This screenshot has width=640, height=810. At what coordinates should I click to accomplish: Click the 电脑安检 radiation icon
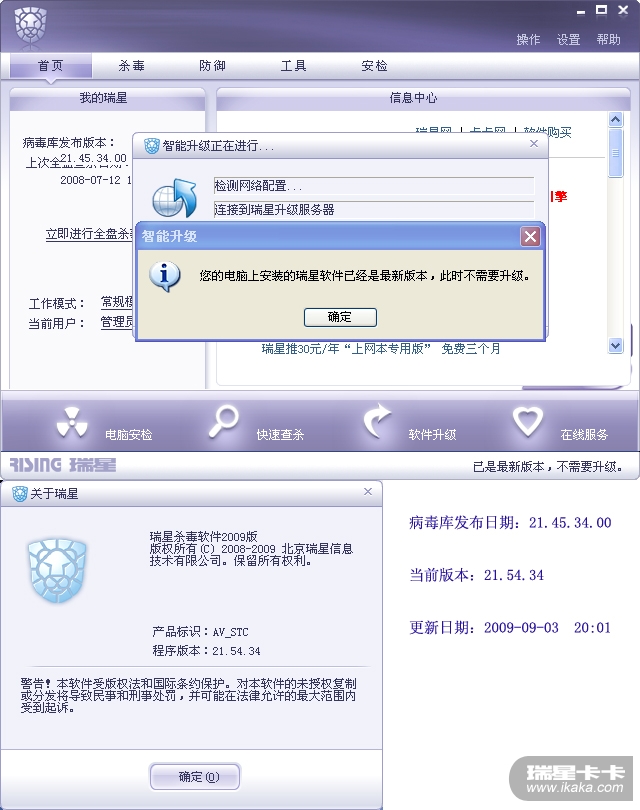tap(72, 422)
